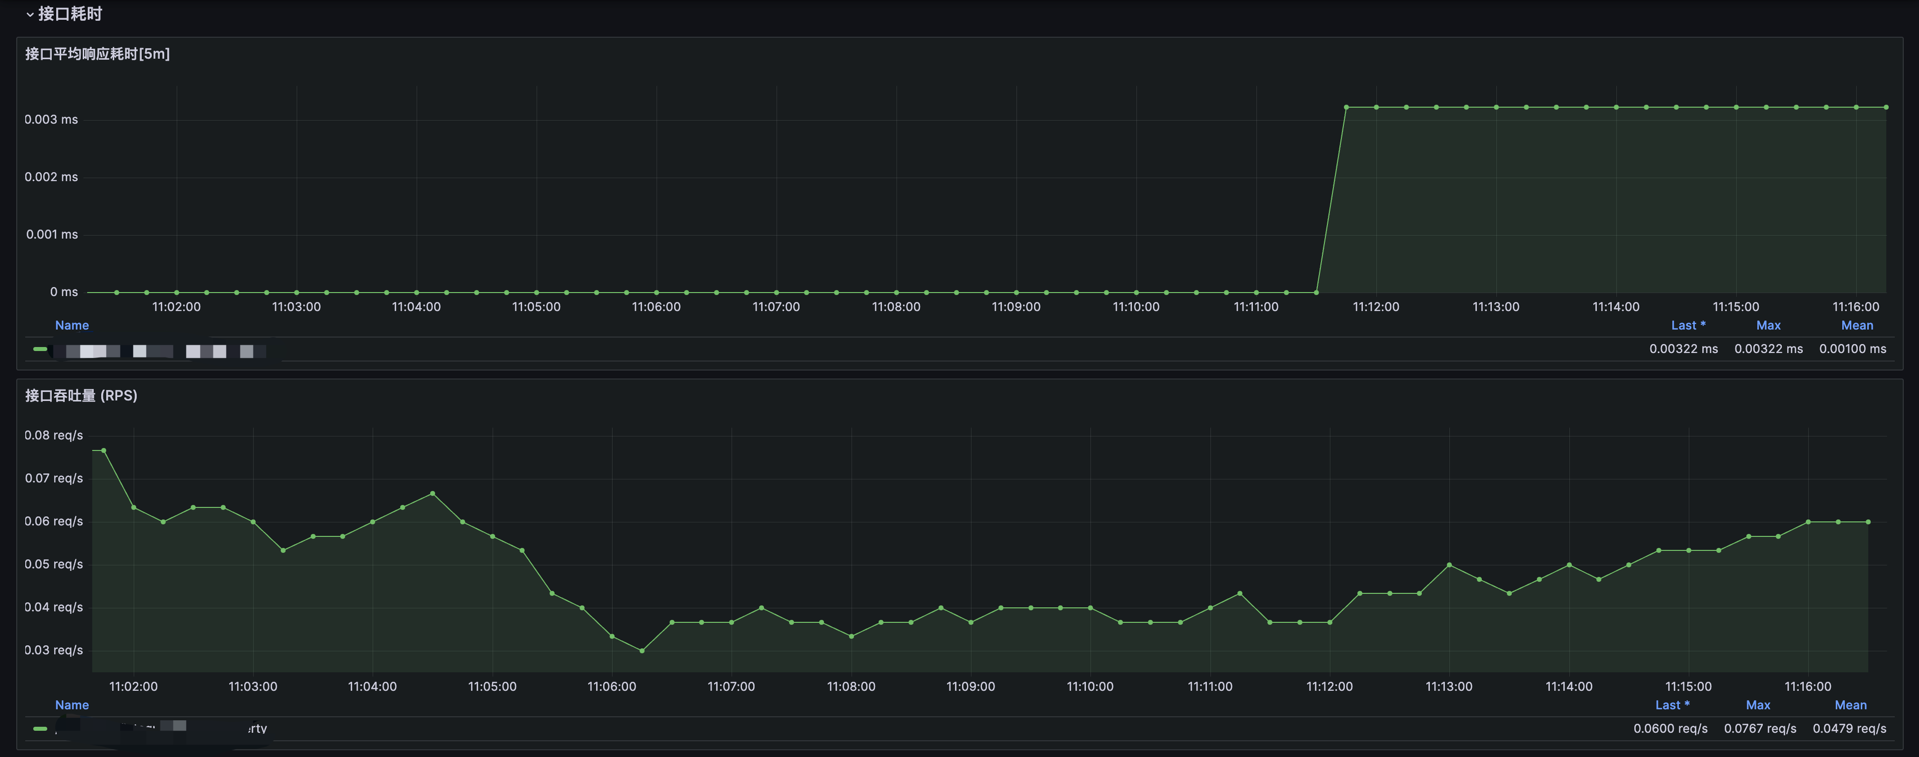1919x757 pixels.
Task: Click green series color in latency legend
Action: click(x=40, y=350)
